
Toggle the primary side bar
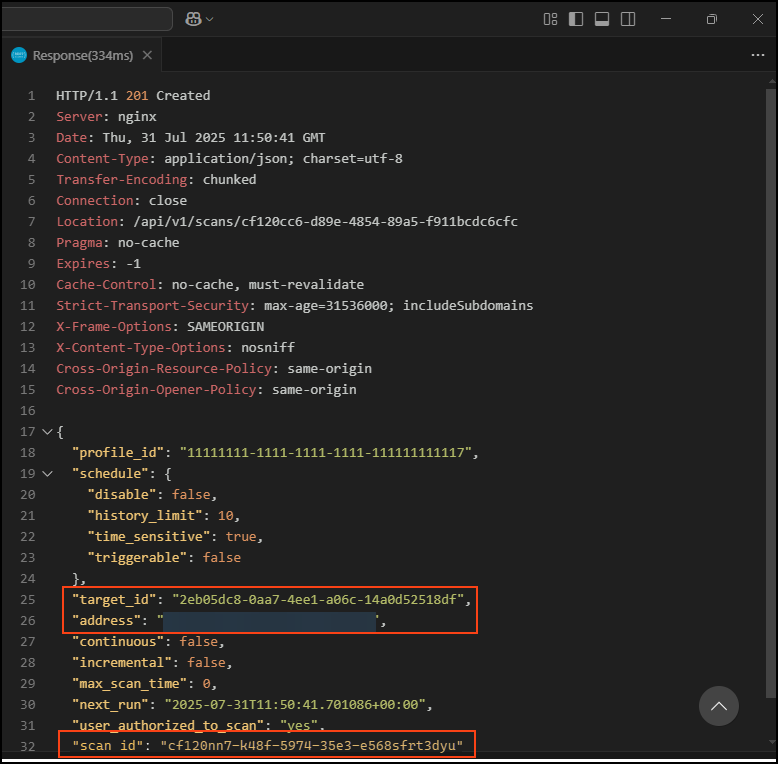pyautogui.click(x=576, y=19)
